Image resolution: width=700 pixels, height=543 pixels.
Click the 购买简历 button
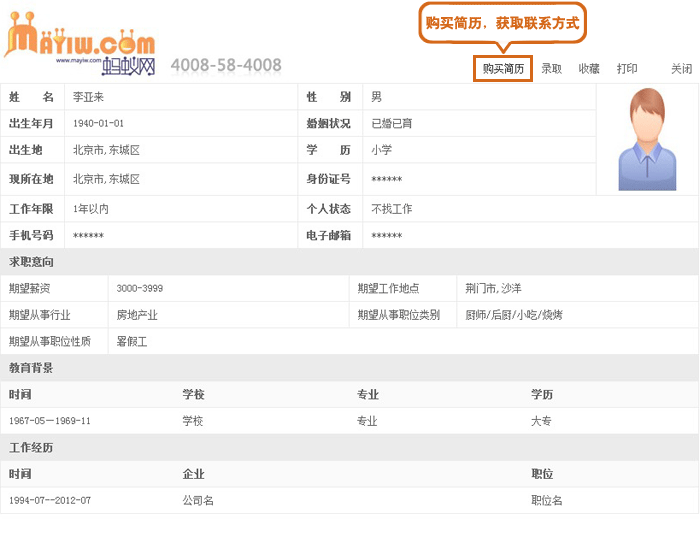tap(503, 69)
